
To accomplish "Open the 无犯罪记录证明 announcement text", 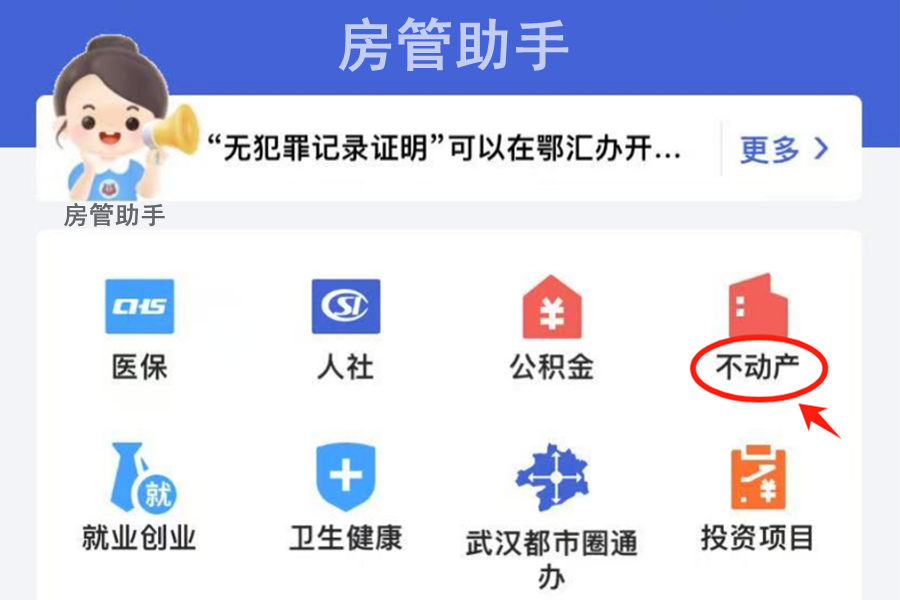I will click(x=444, y=148).
